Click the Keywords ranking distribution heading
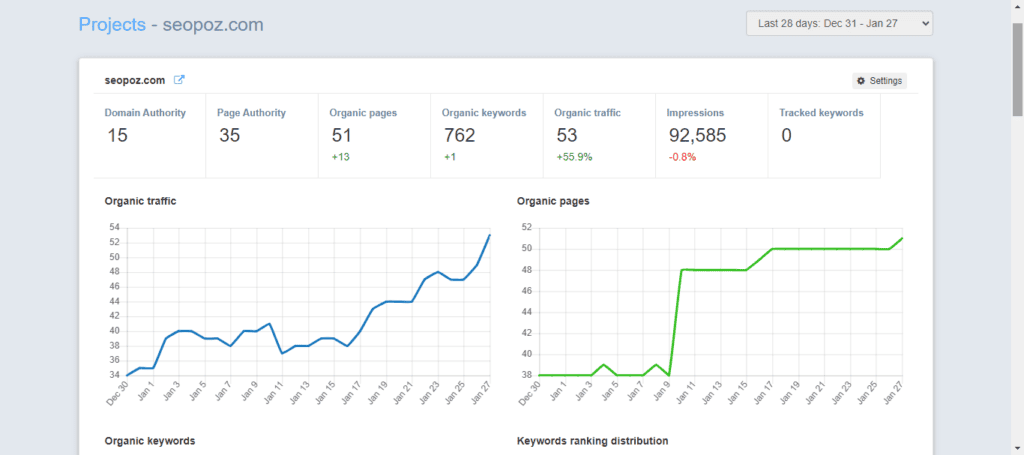The width and height of the screenshot is (1024, 455). [592, 440]
